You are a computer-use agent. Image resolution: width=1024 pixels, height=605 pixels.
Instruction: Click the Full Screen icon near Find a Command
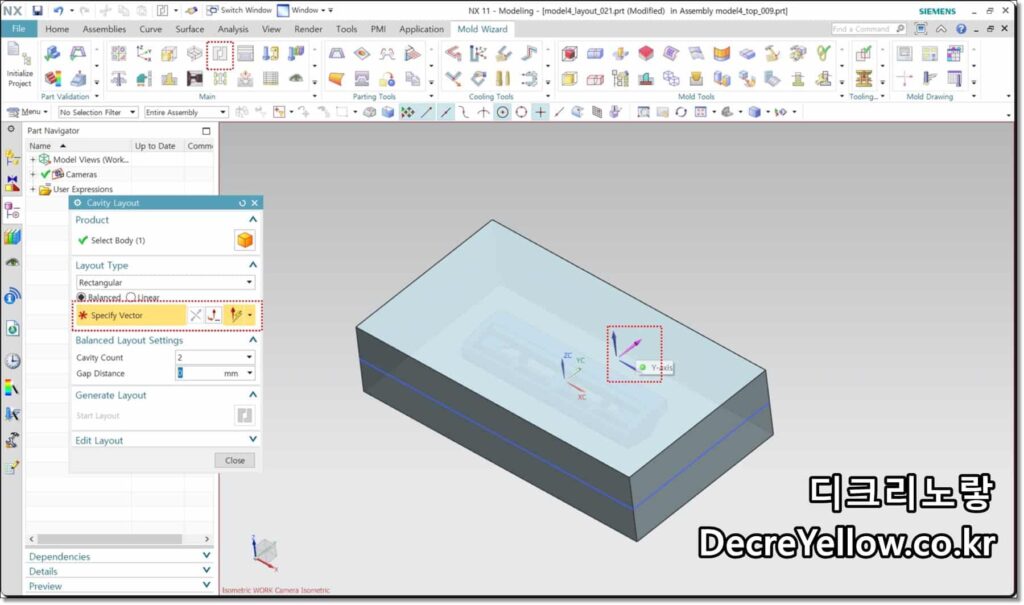click(x=920, y=29)
